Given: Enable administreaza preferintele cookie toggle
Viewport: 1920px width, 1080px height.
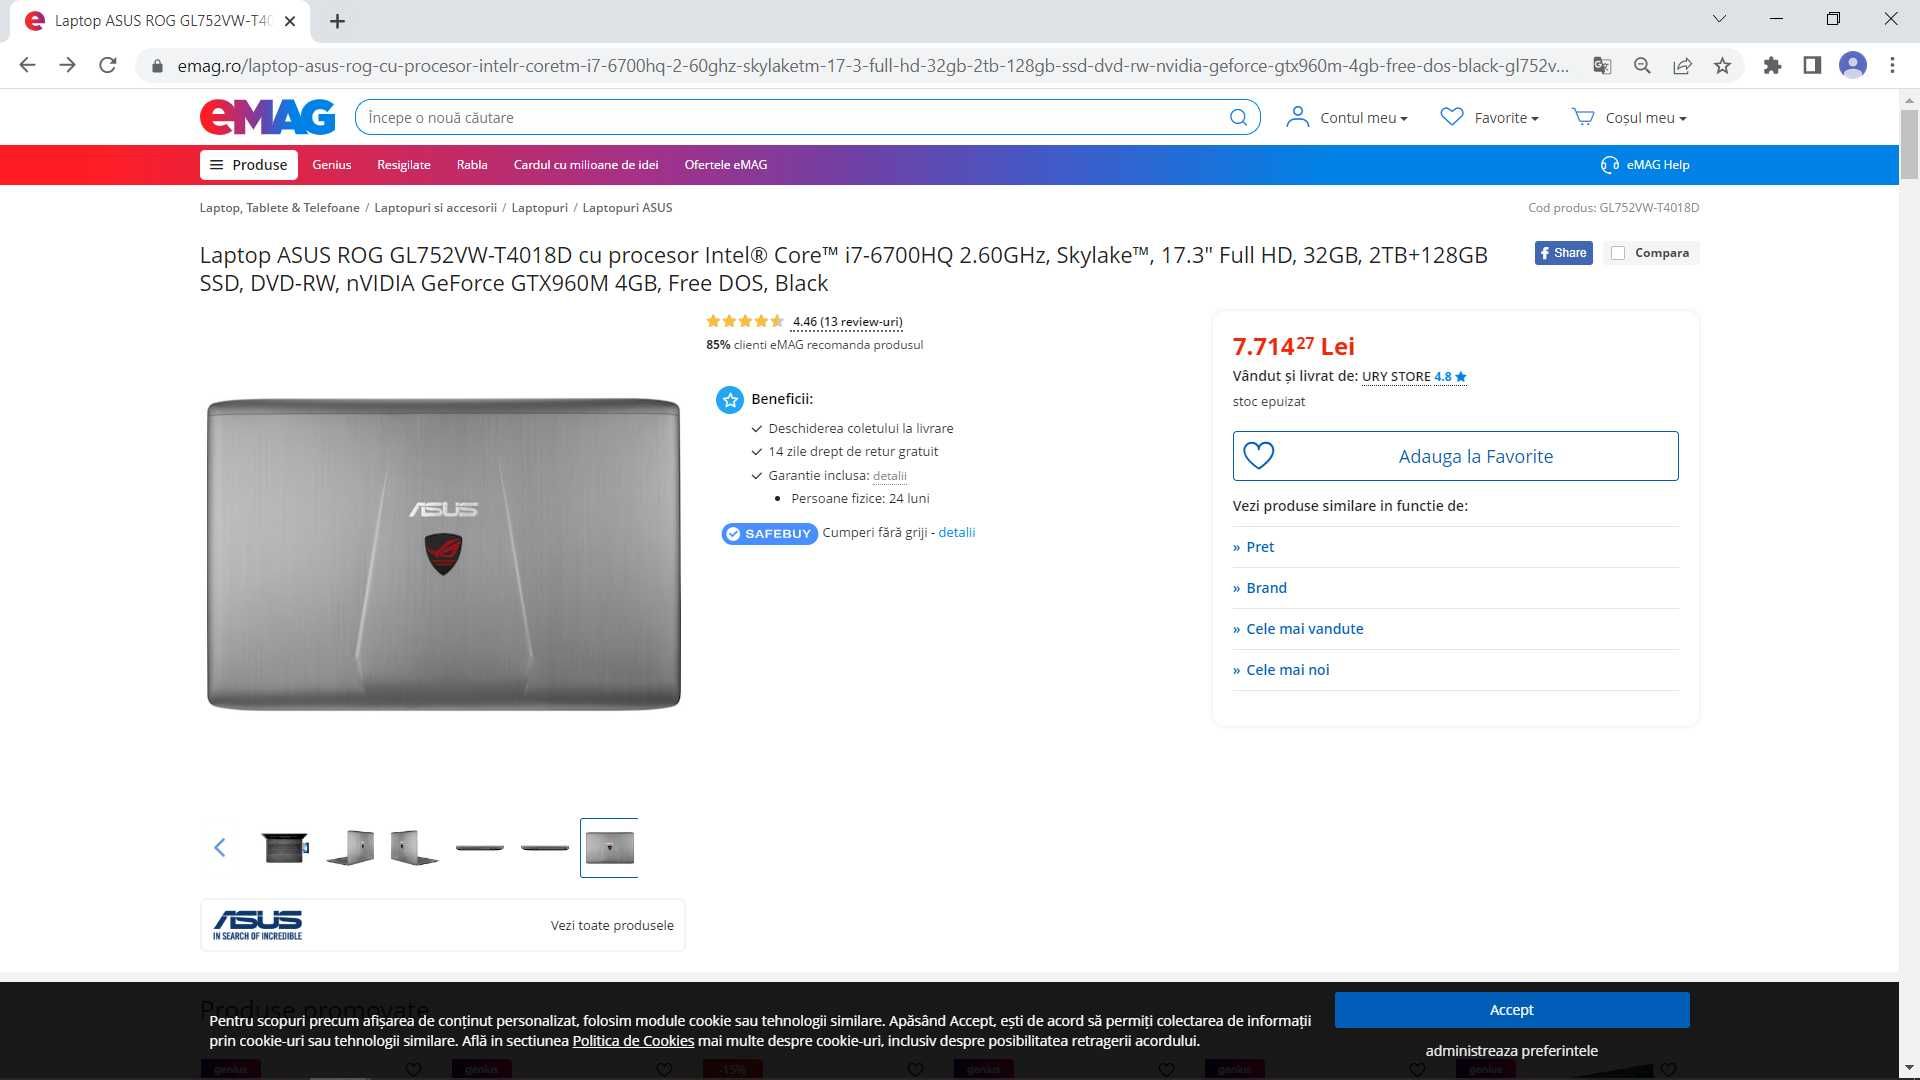Looking at the screenshot, I should (1511, 1051).
